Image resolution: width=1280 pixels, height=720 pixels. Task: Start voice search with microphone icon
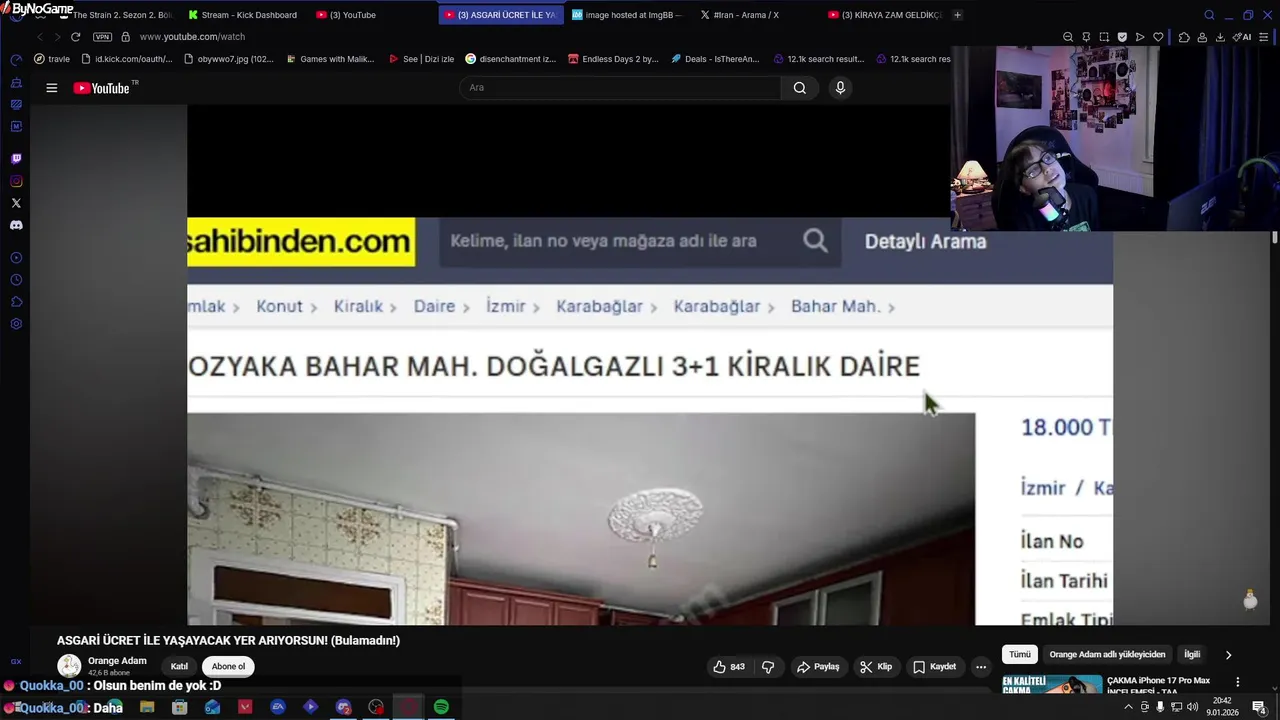[840, 88]
